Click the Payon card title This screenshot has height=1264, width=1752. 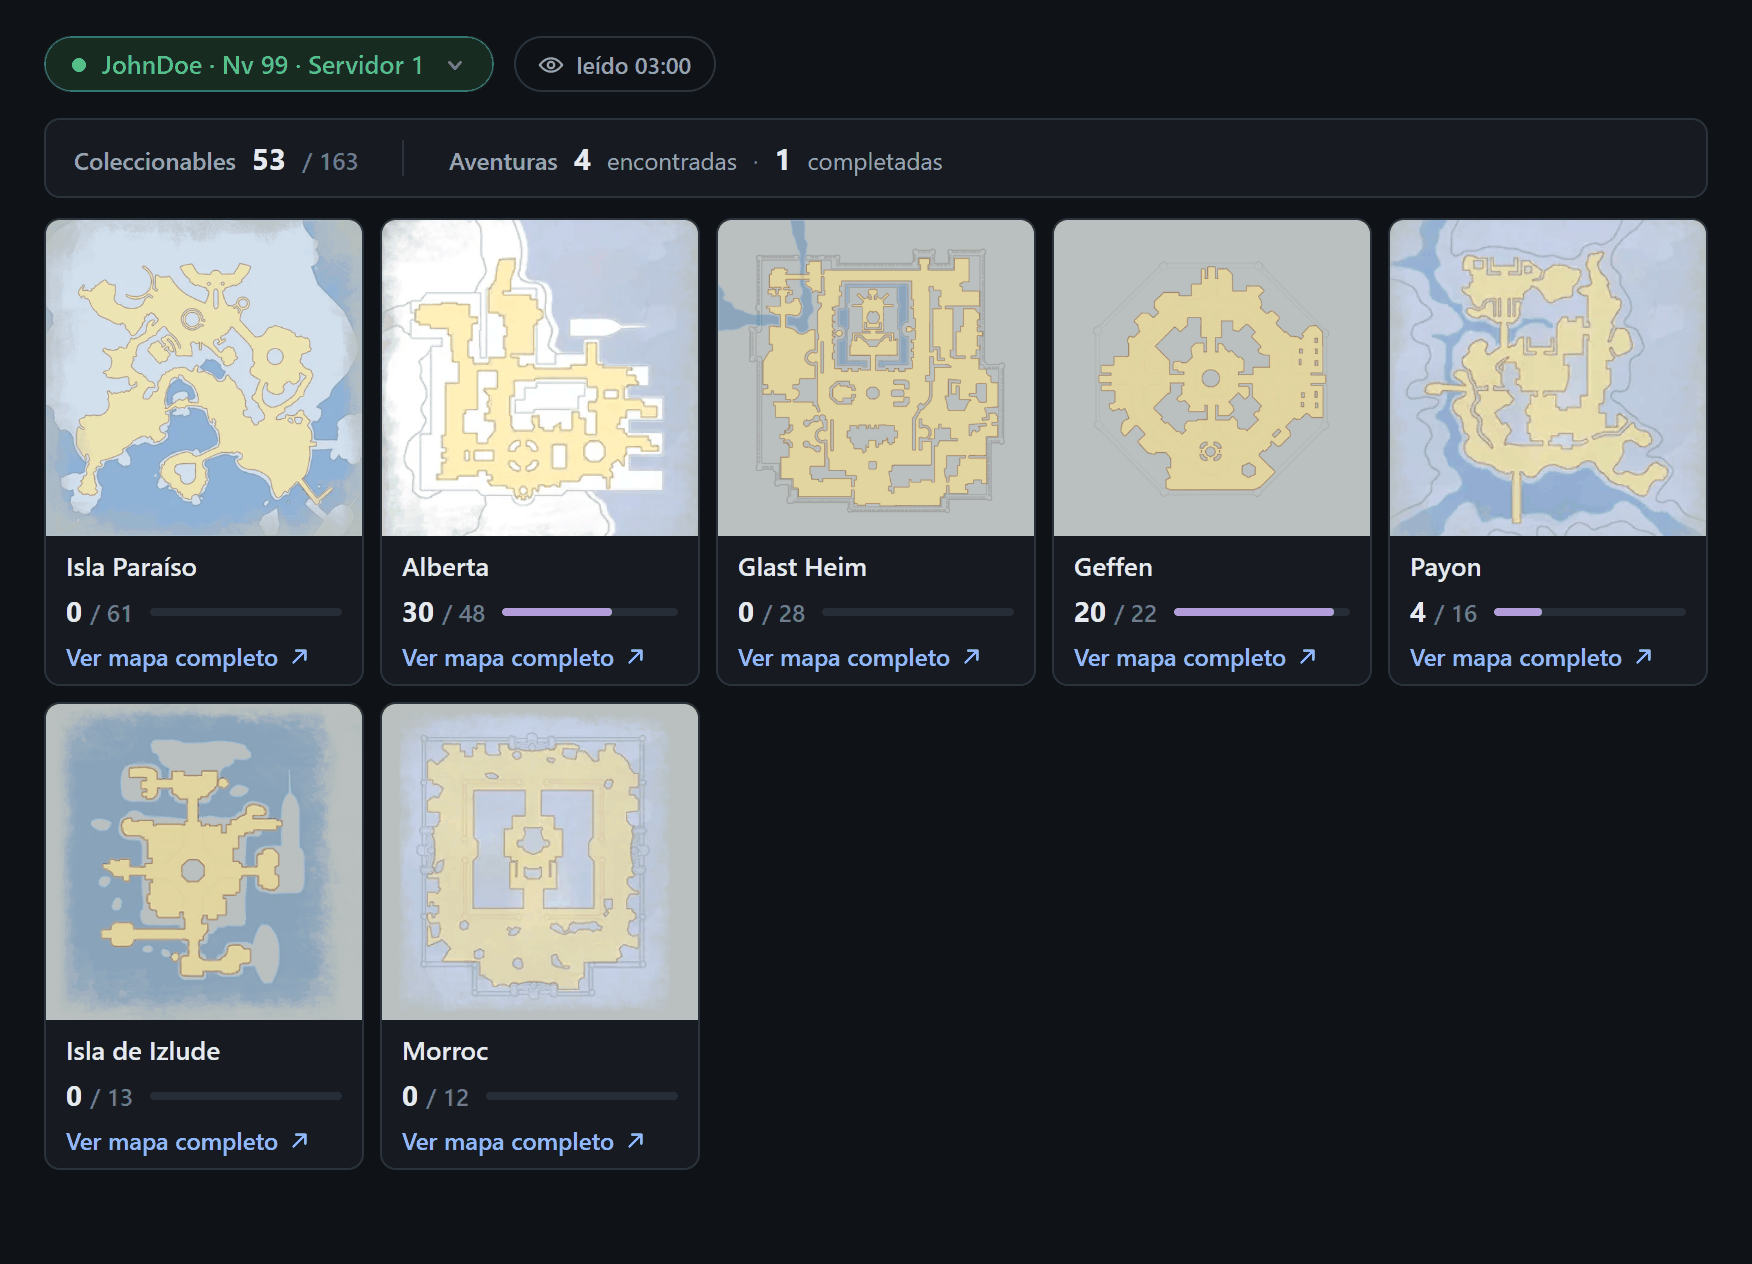coord(1445,568)
